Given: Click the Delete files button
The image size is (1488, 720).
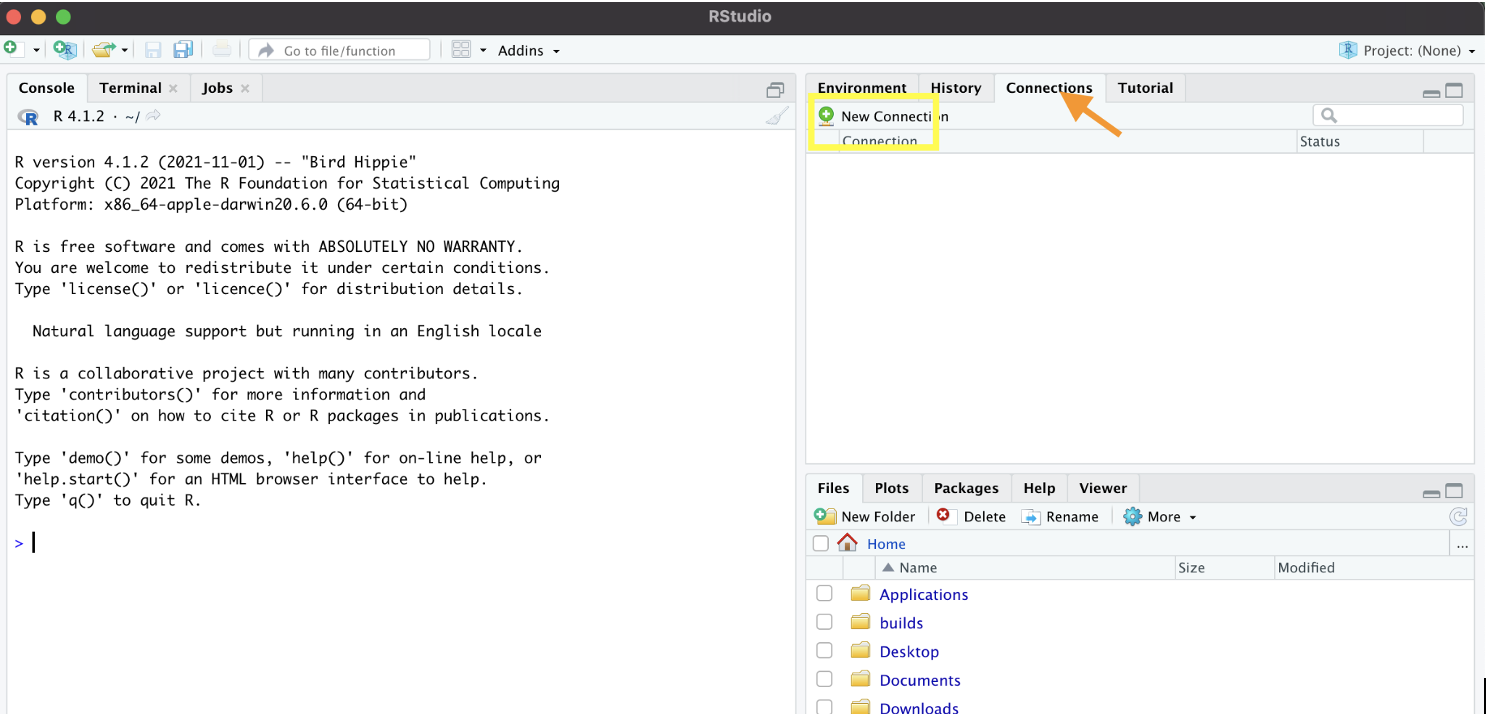Looking at the screenshot, I should 971,517.
